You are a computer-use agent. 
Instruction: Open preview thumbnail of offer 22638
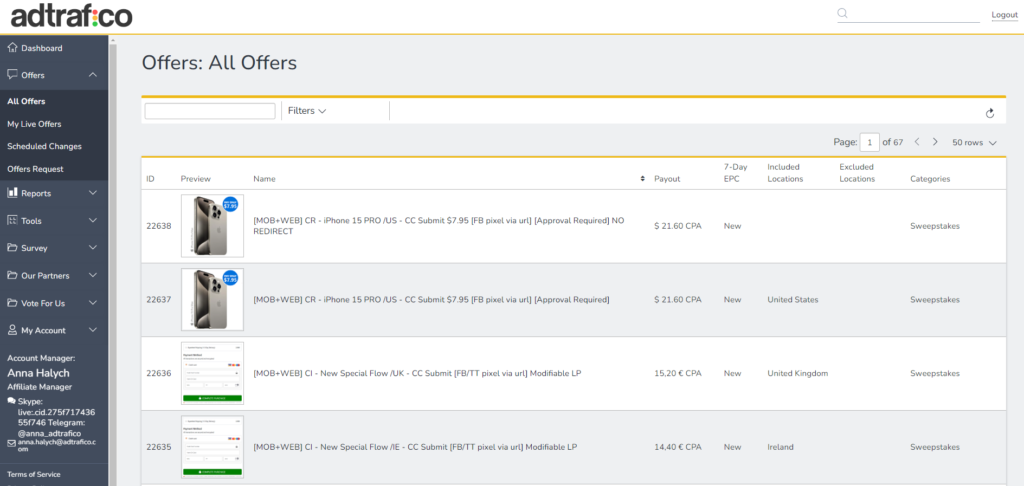[x=212, y=226]
